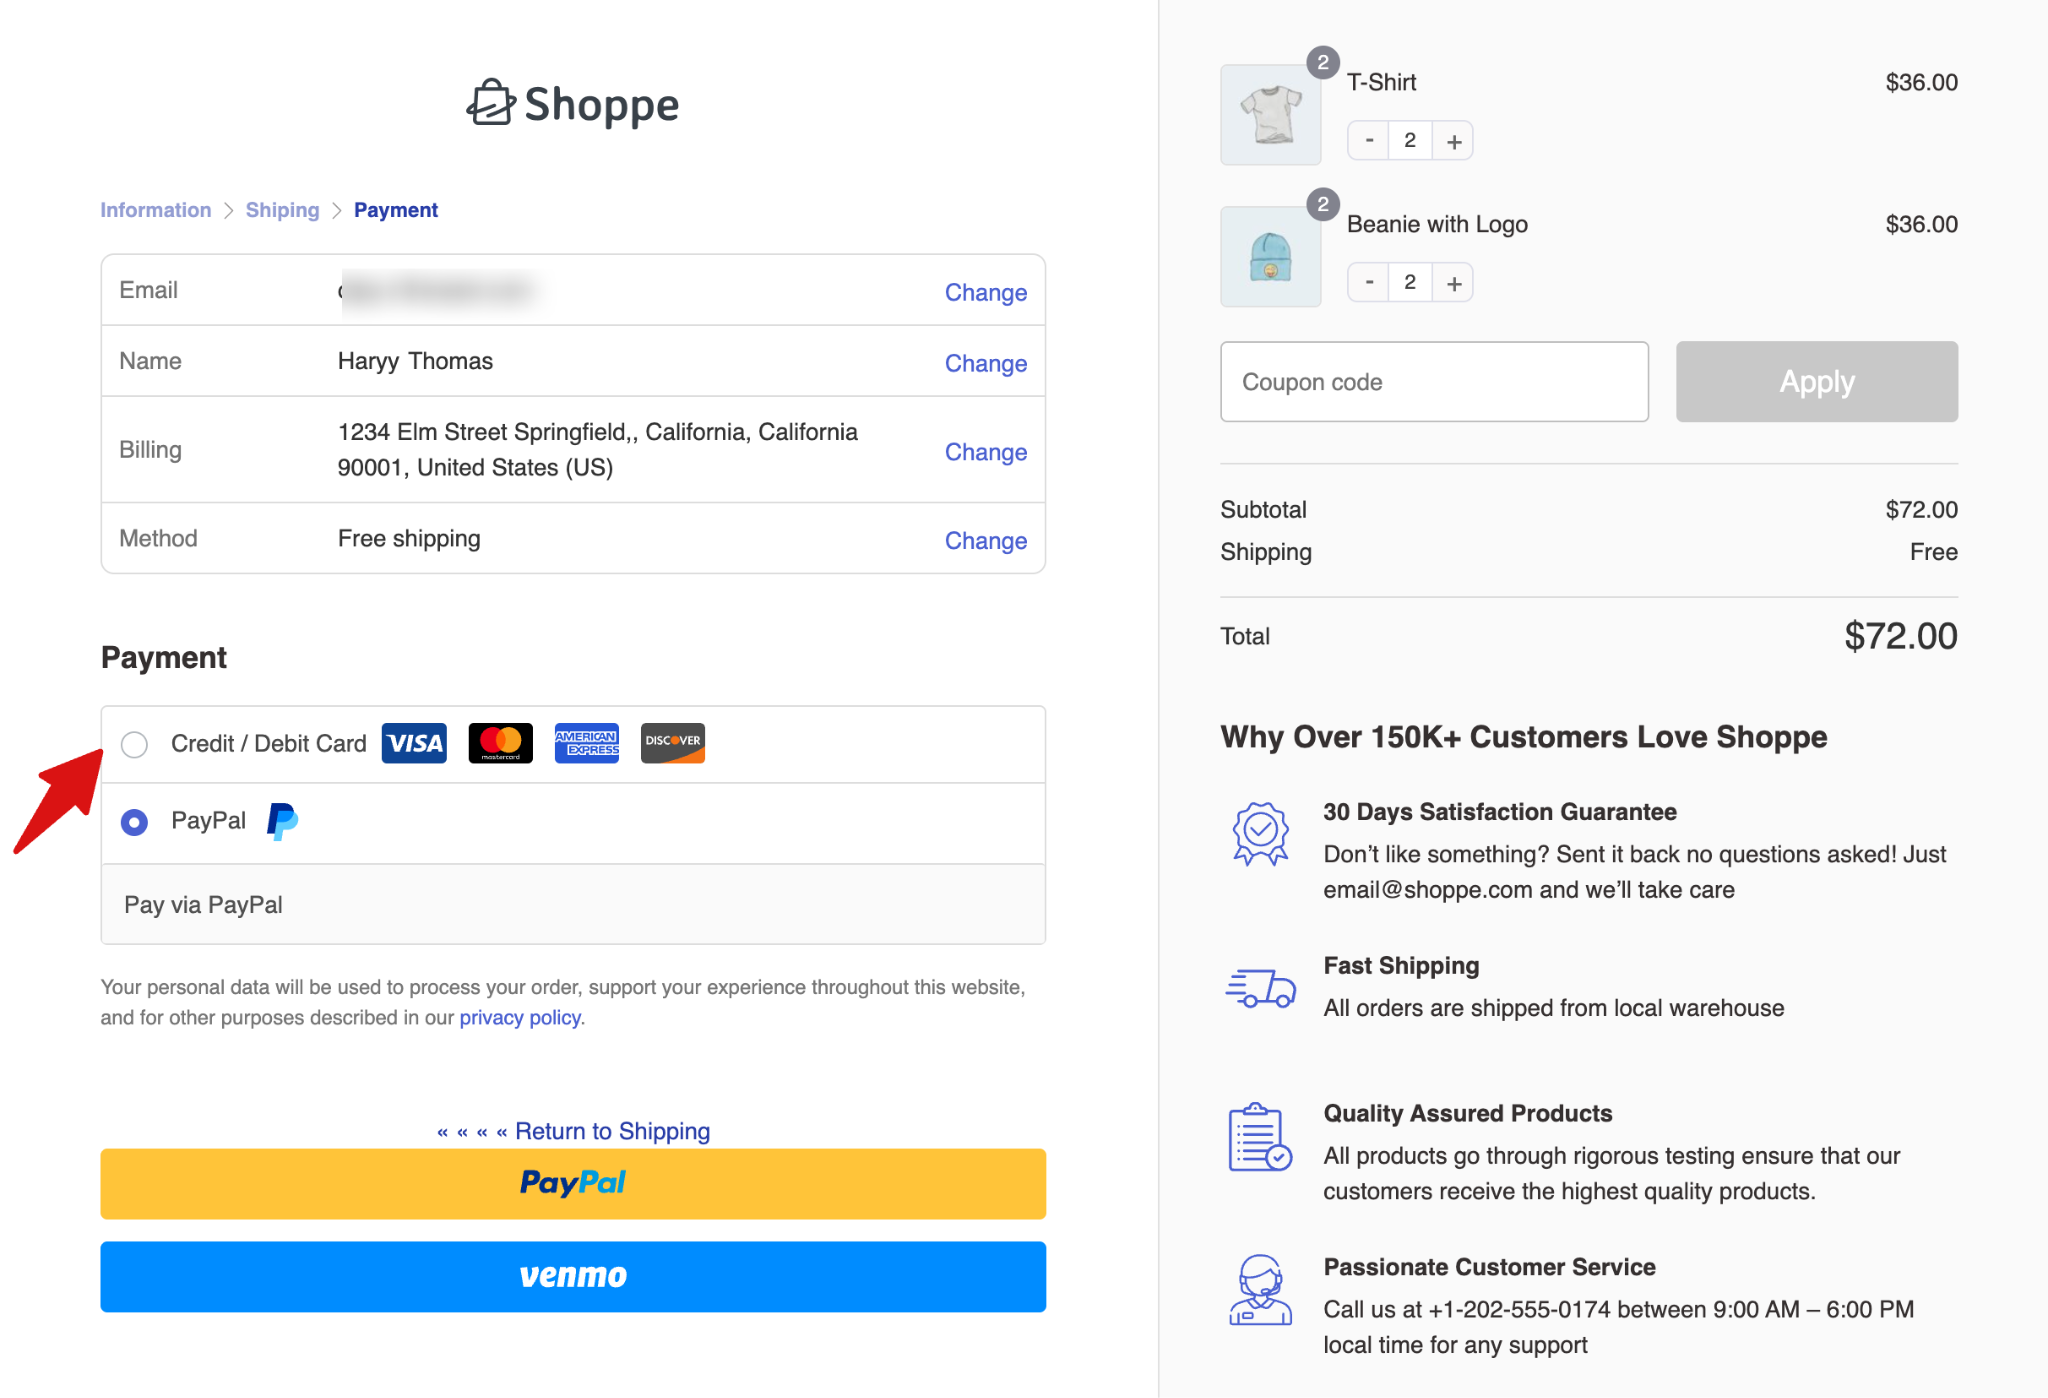Increase Beanie with Logo quantity
Viewport: 2048px width, 1398px height.
pyautogui.click(x=1454, y=283)
